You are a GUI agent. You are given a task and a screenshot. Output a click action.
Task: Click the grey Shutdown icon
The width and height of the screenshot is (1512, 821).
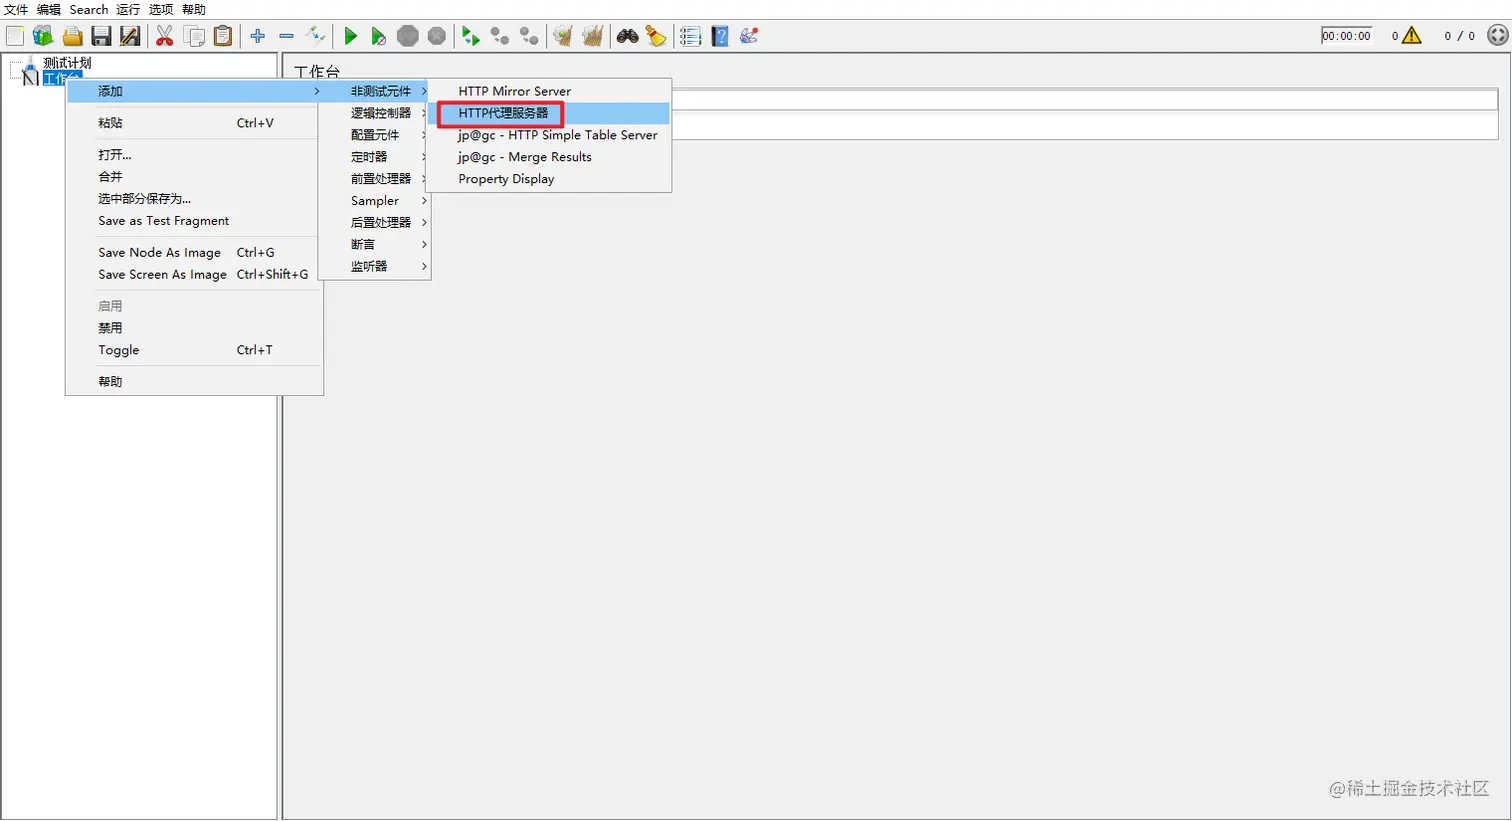(x=437, y=36)
